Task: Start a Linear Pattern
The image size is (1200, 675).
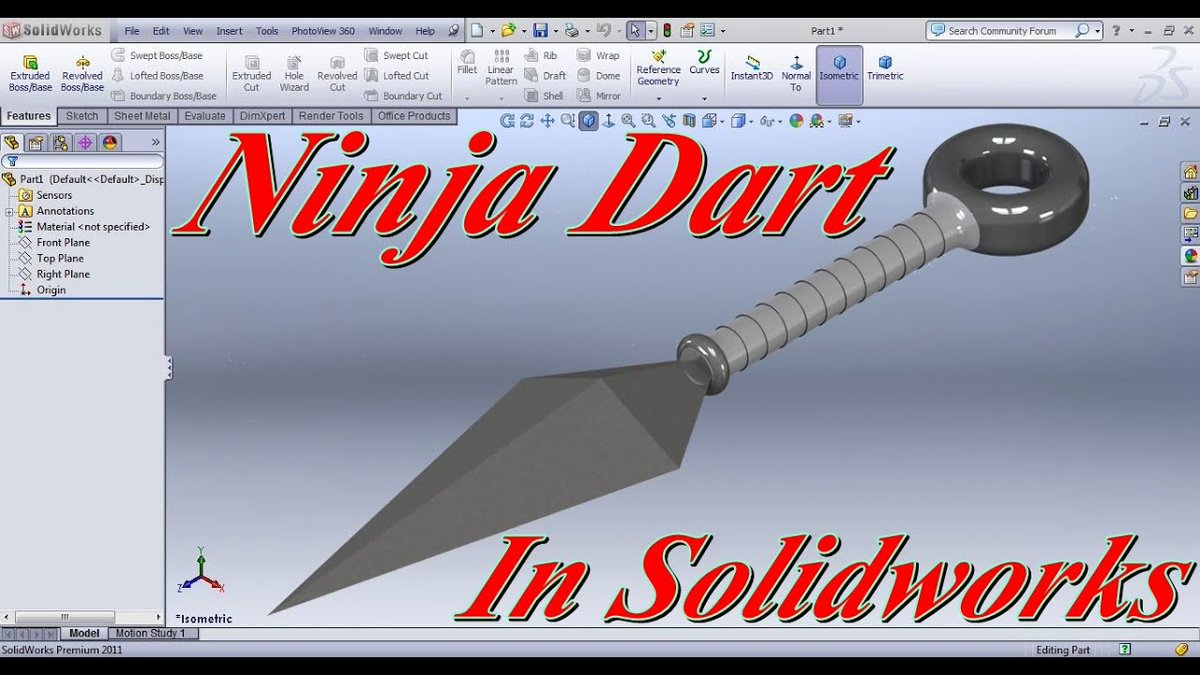Action: pos(501,67)
